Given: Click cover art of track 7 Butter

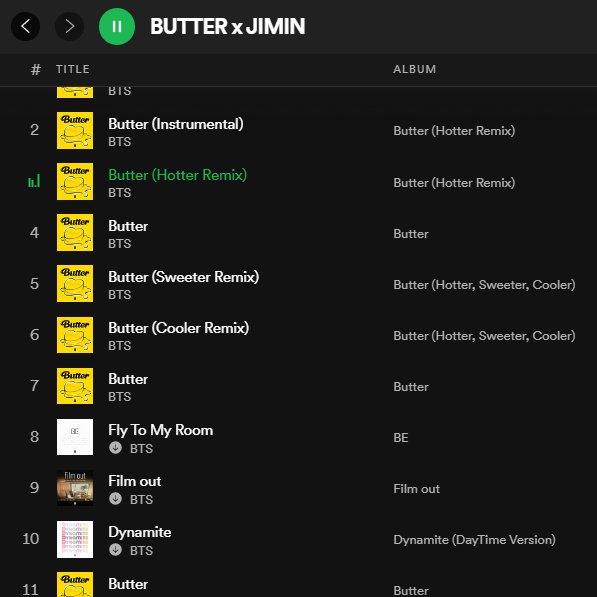Looking at the screenshot, I should tap(75, 386).
